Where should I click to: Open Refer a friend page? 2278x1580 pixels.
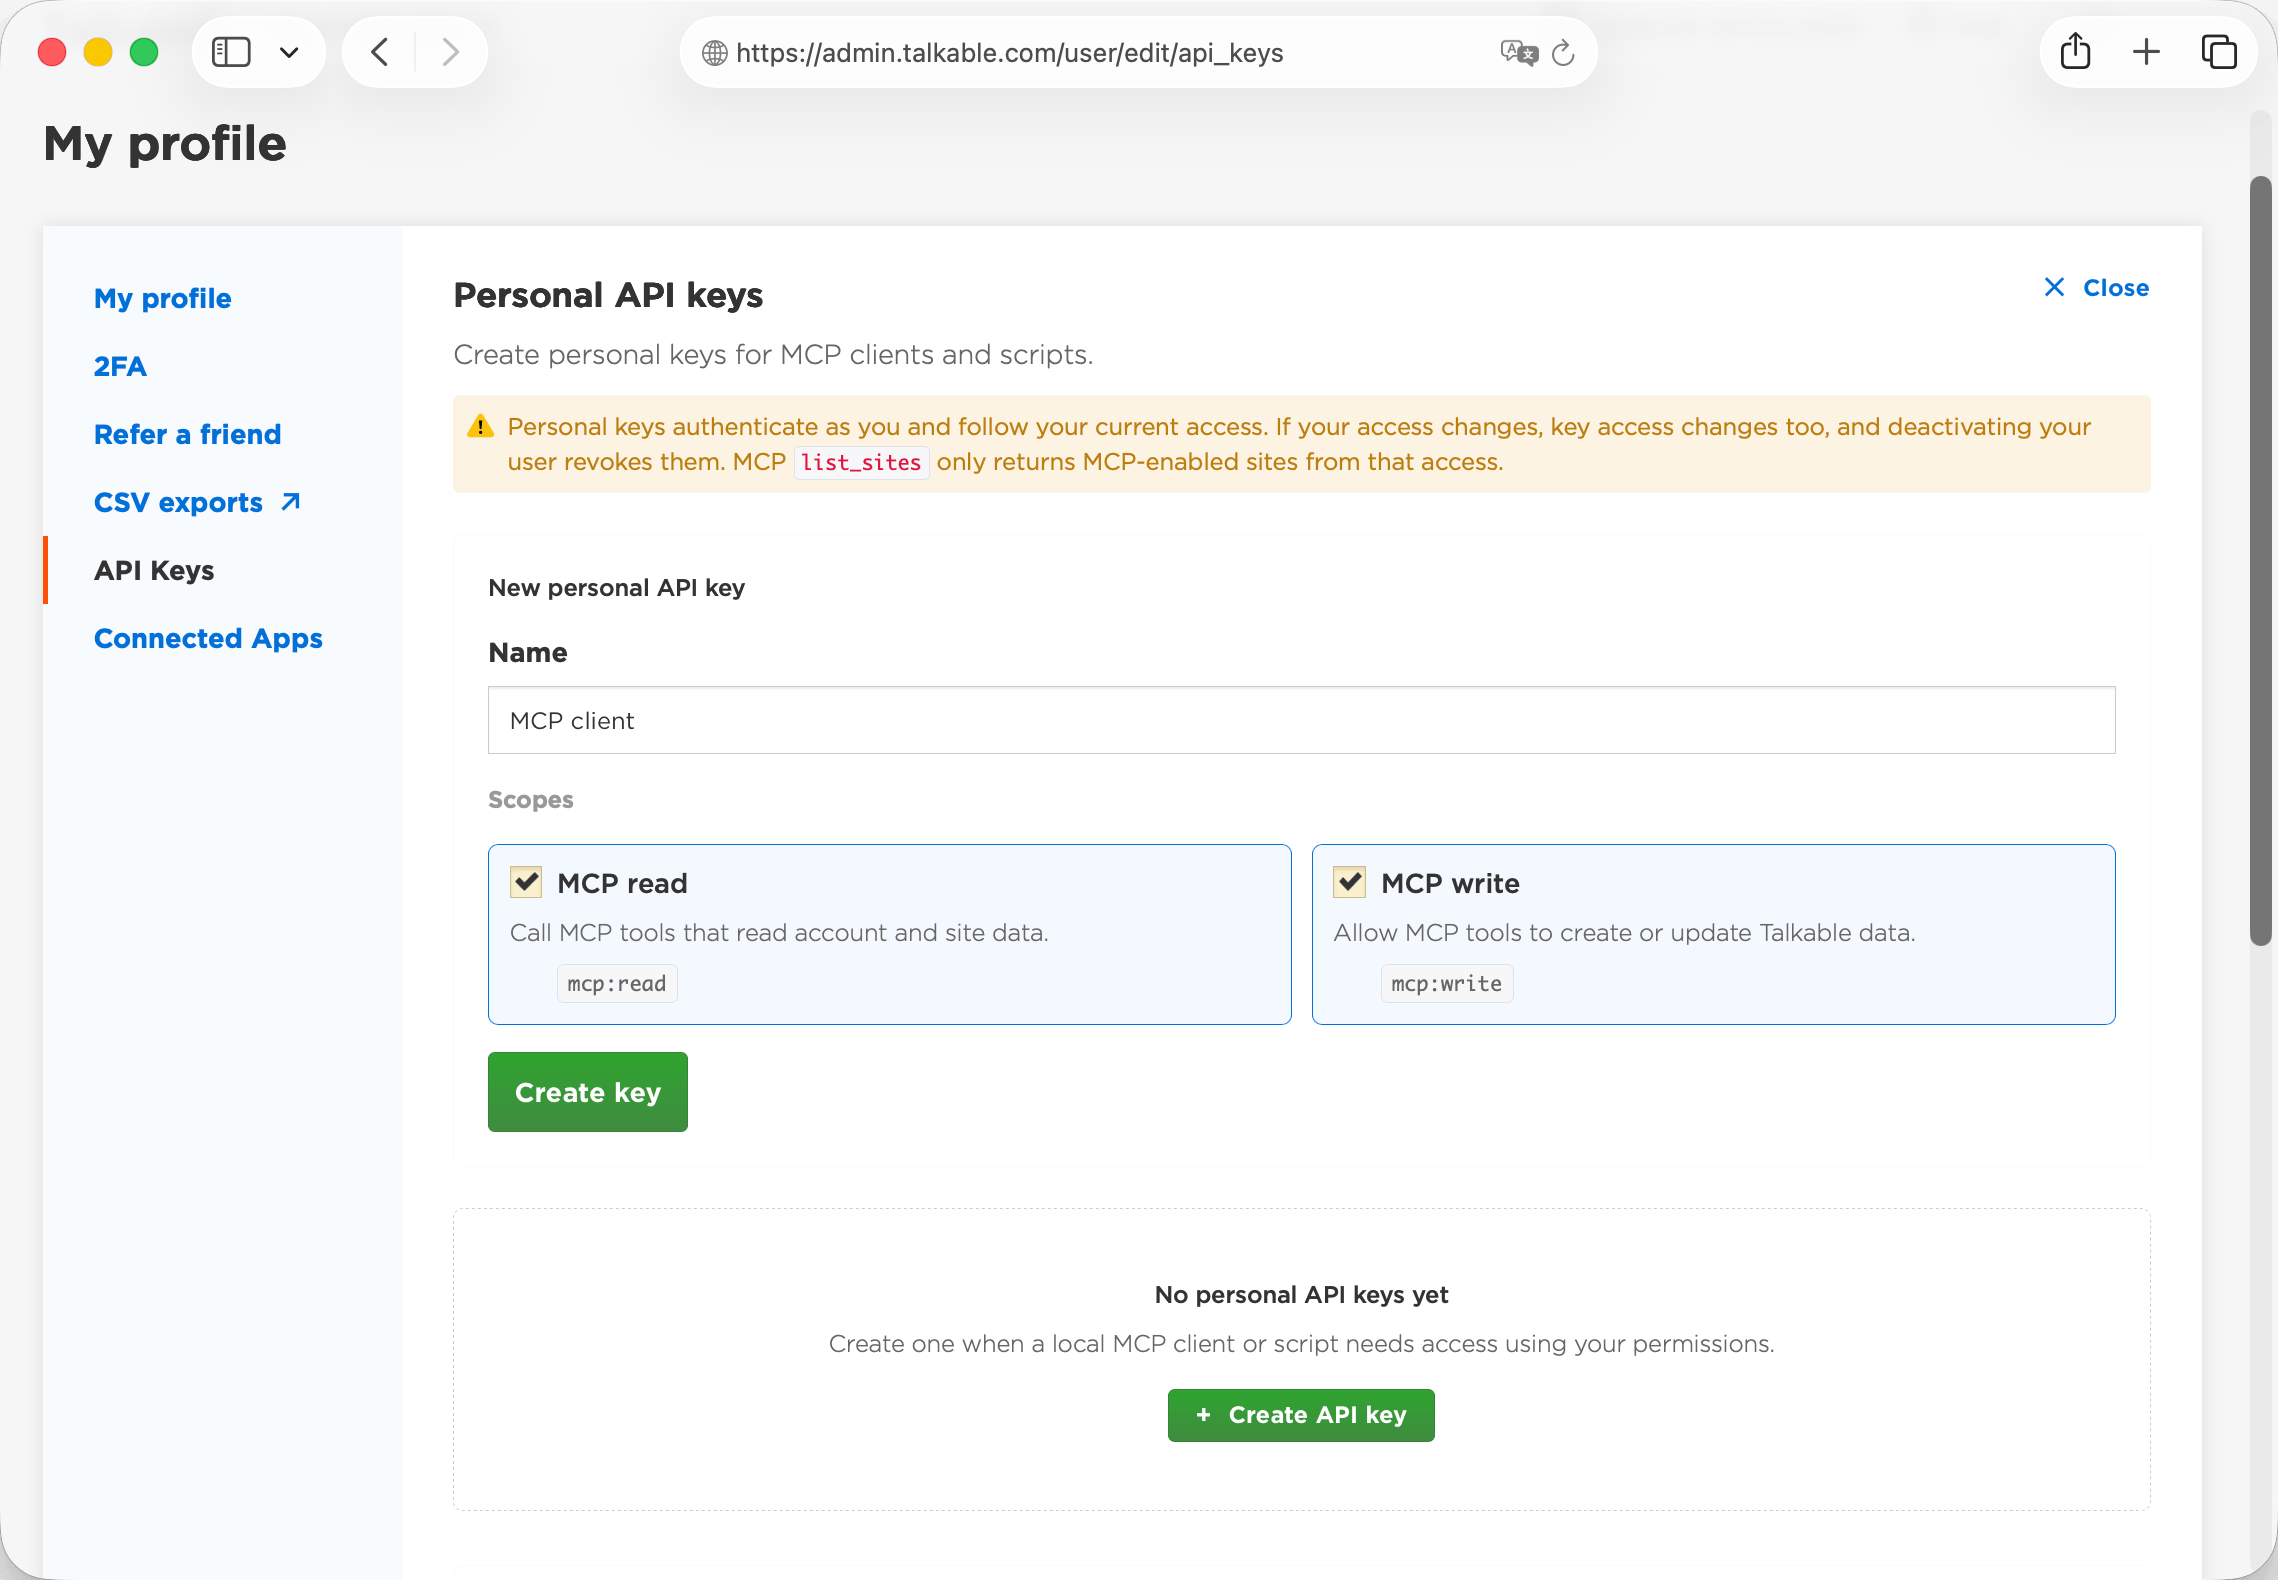click(188, 434)
